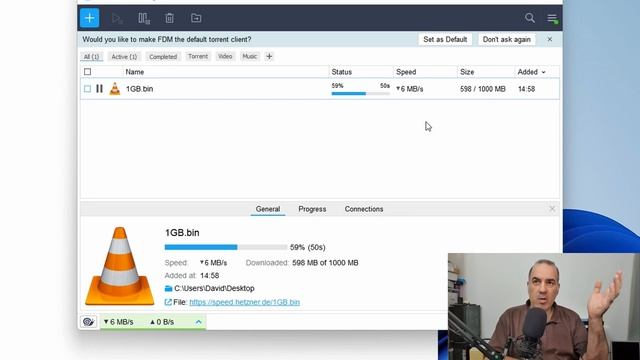Tick the select-all checkbox in header

pos(87,72)
